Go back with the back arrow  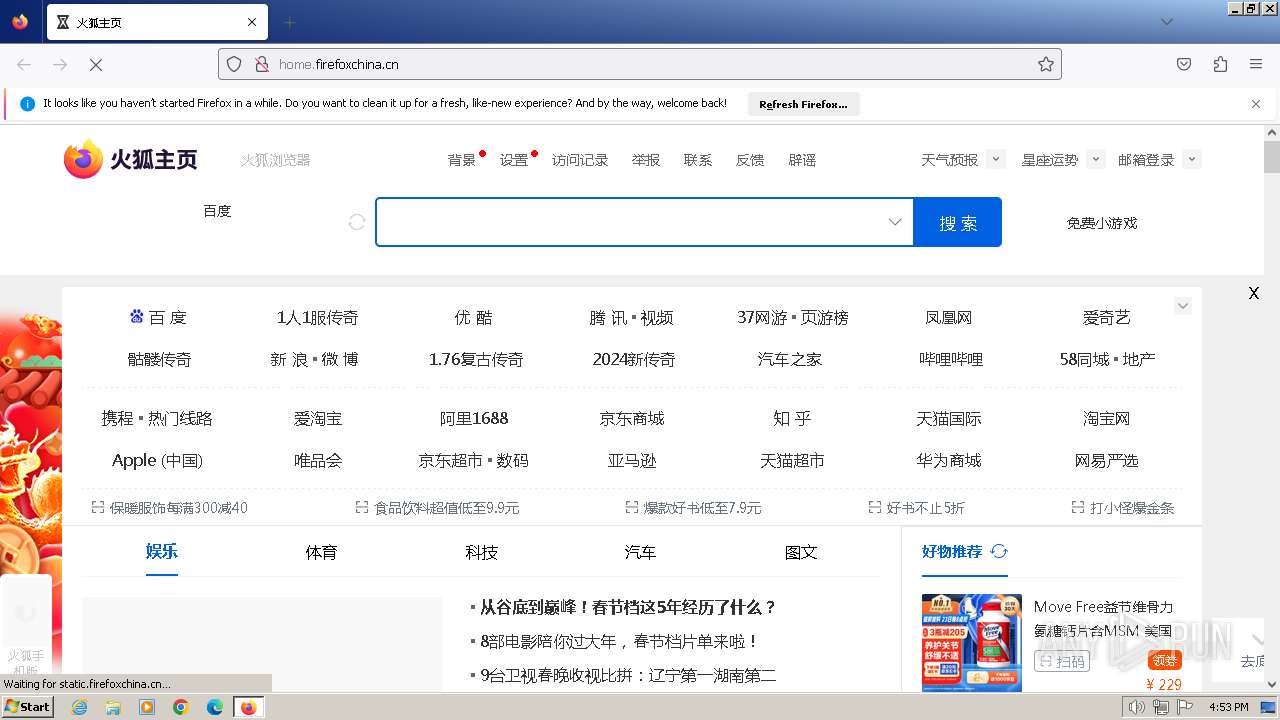coord(24,64)
